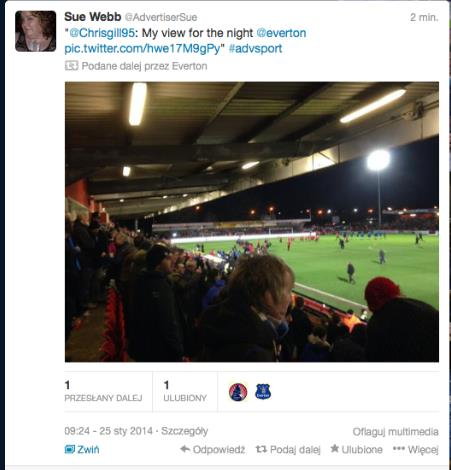Click the retweeted-by icon beside Podane dalej
Screen dimensions: 451x470
click(71, 66)
